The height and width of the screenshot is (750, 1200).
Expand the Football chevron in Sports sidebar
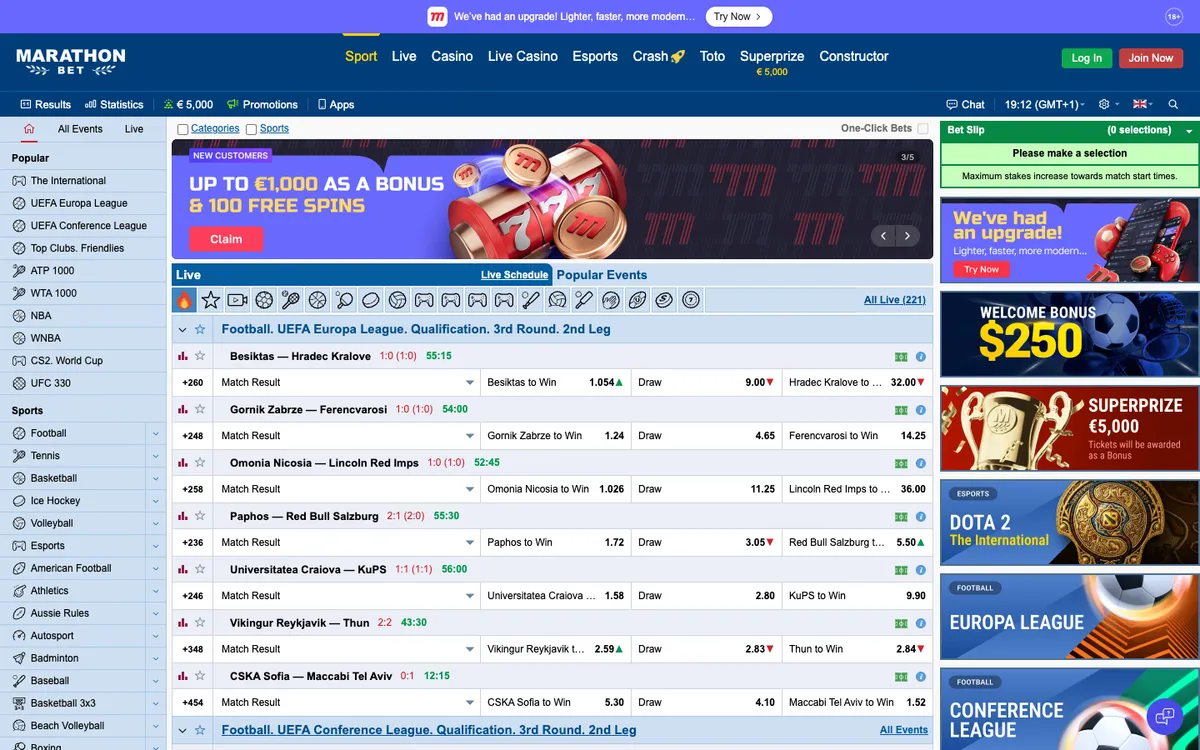click(156, 433)
